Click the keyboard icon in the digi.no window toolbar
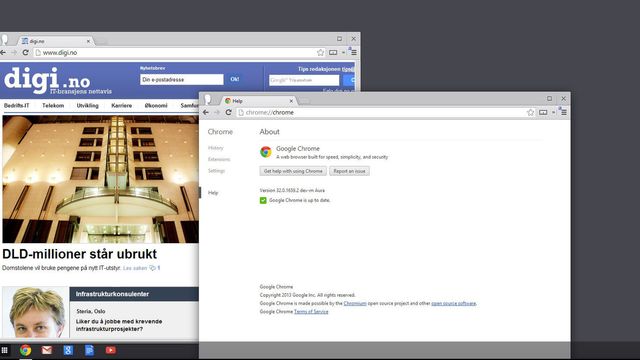This screenshot has height=360, width=640. tap(333, 52)
